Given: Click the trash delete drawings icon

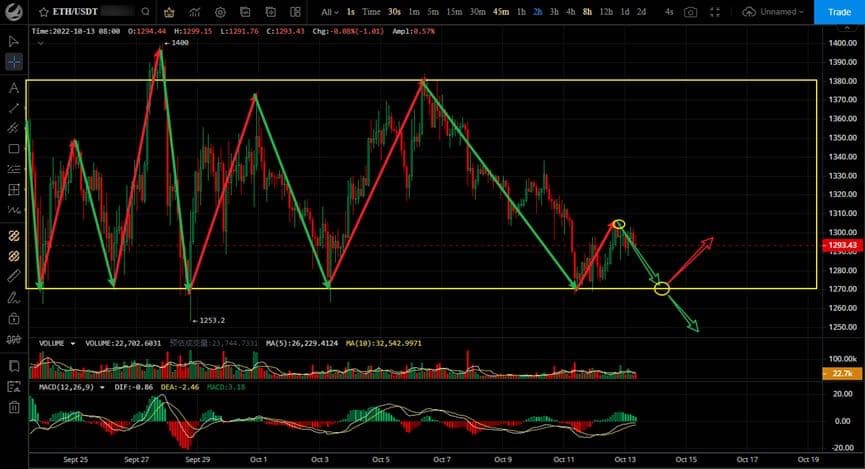Looking at the screenshot, I should 14,407.
